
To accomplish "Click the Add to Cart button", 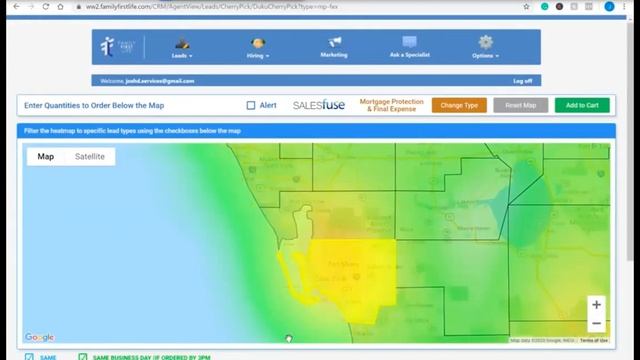I will click(582, 105).
